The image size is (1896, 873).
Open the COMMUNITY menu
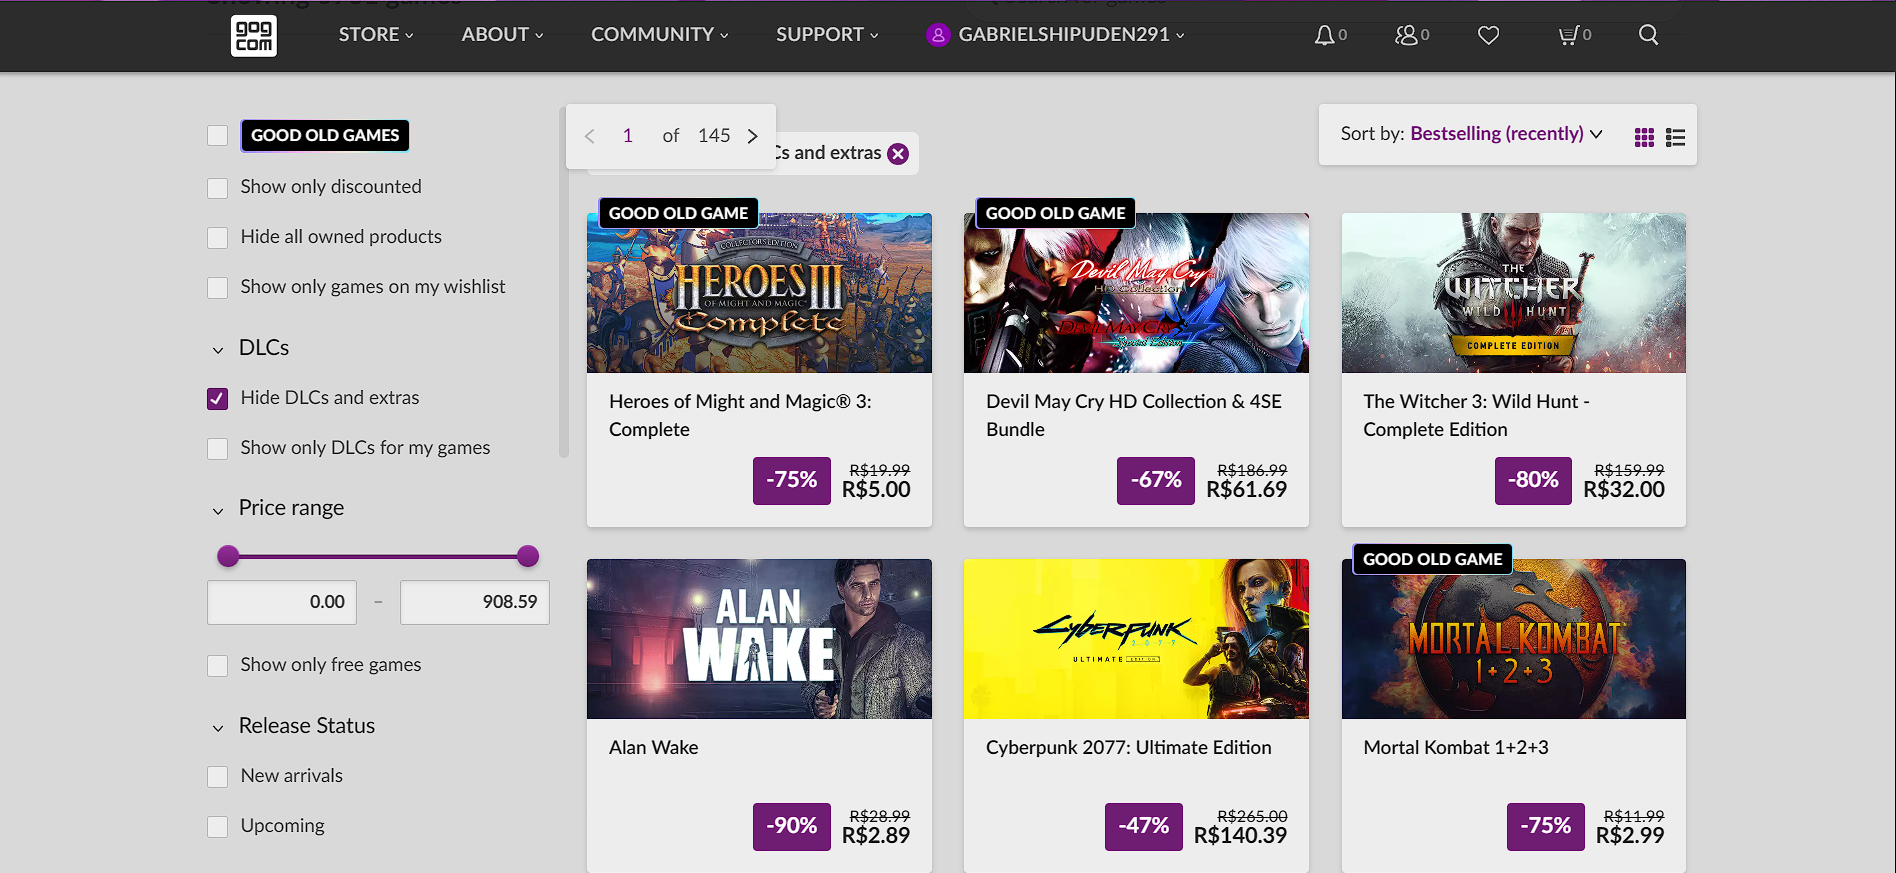[659, 35]
